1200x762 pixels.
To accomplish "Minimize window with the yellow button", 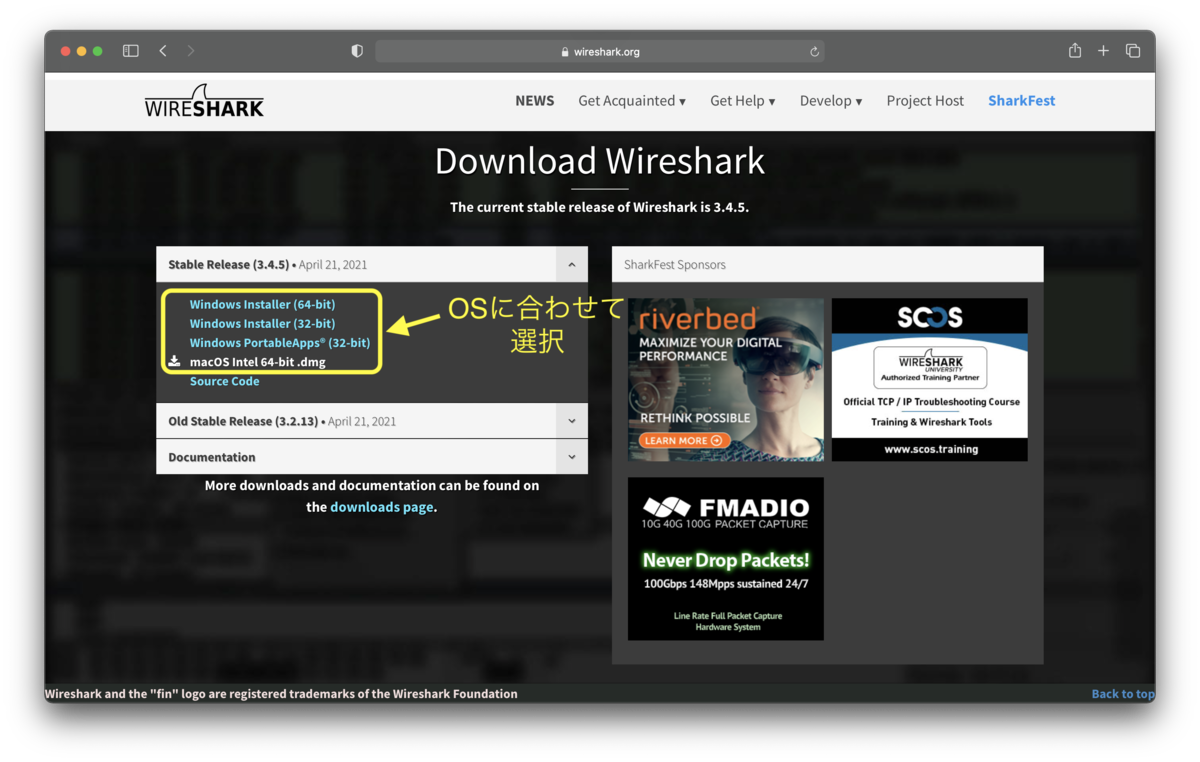I will pos(82,51).
